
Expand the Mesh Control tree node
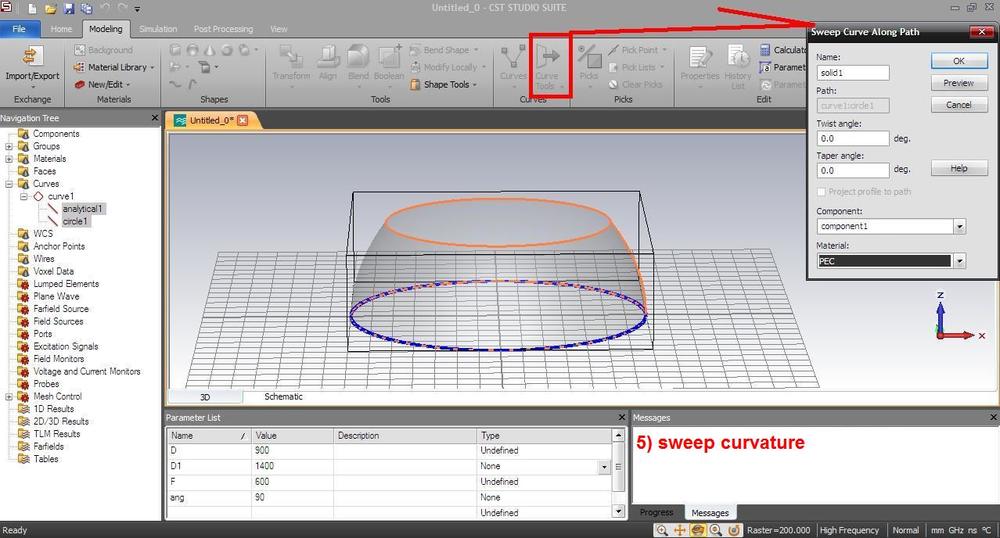tap(9, 396)
